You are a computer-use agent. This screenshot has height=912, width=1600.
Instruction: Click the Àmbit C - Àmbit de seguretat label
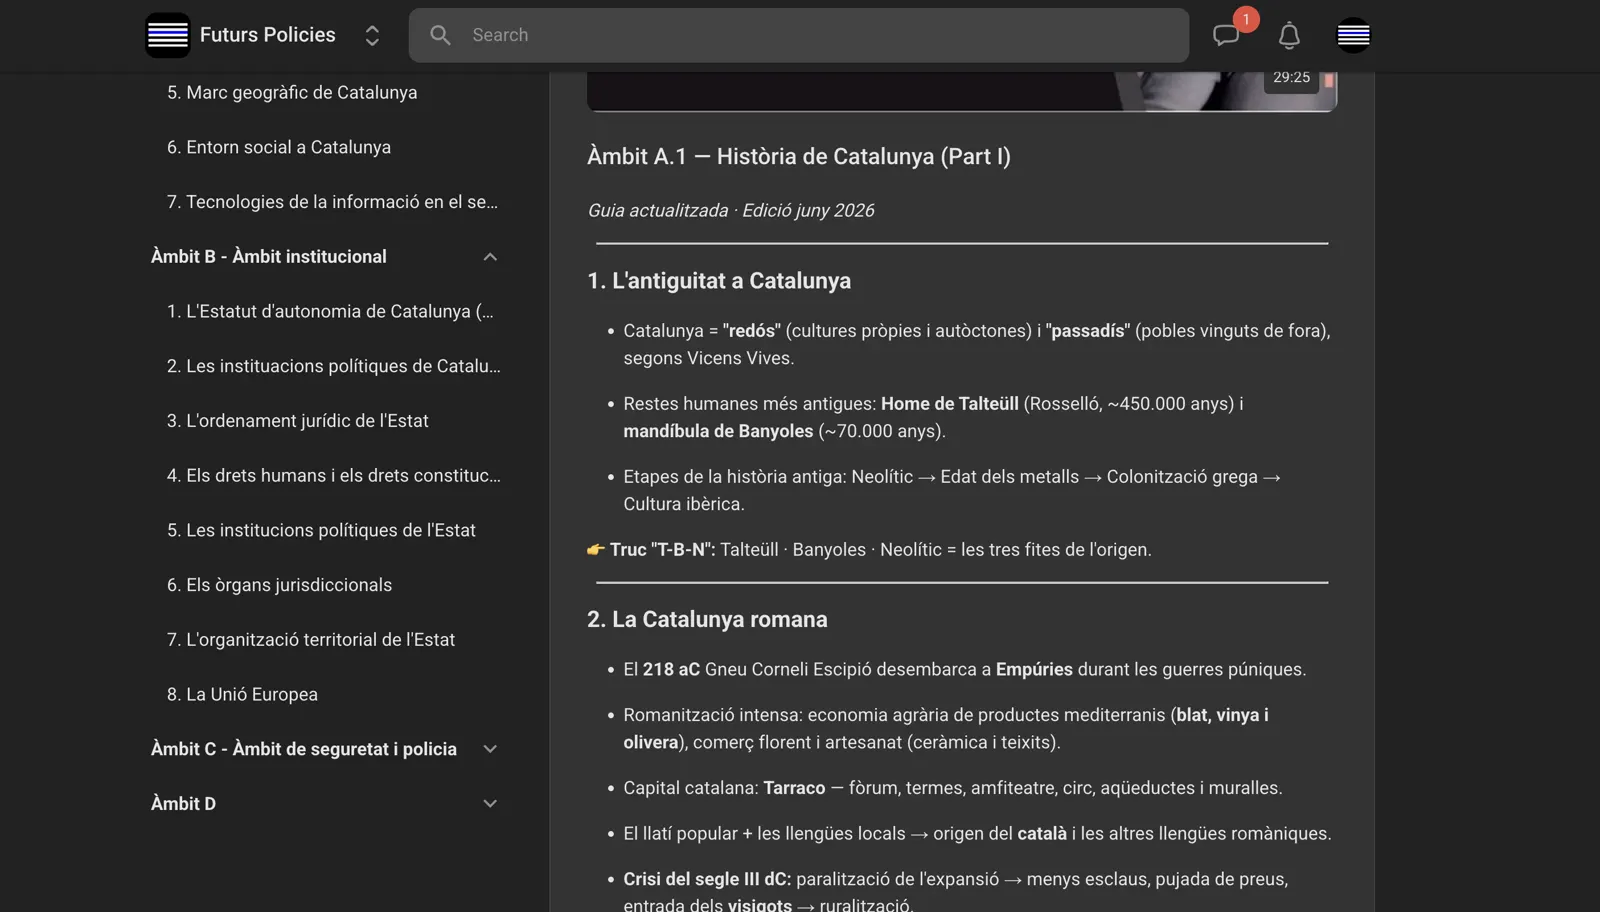pos(304,749)
